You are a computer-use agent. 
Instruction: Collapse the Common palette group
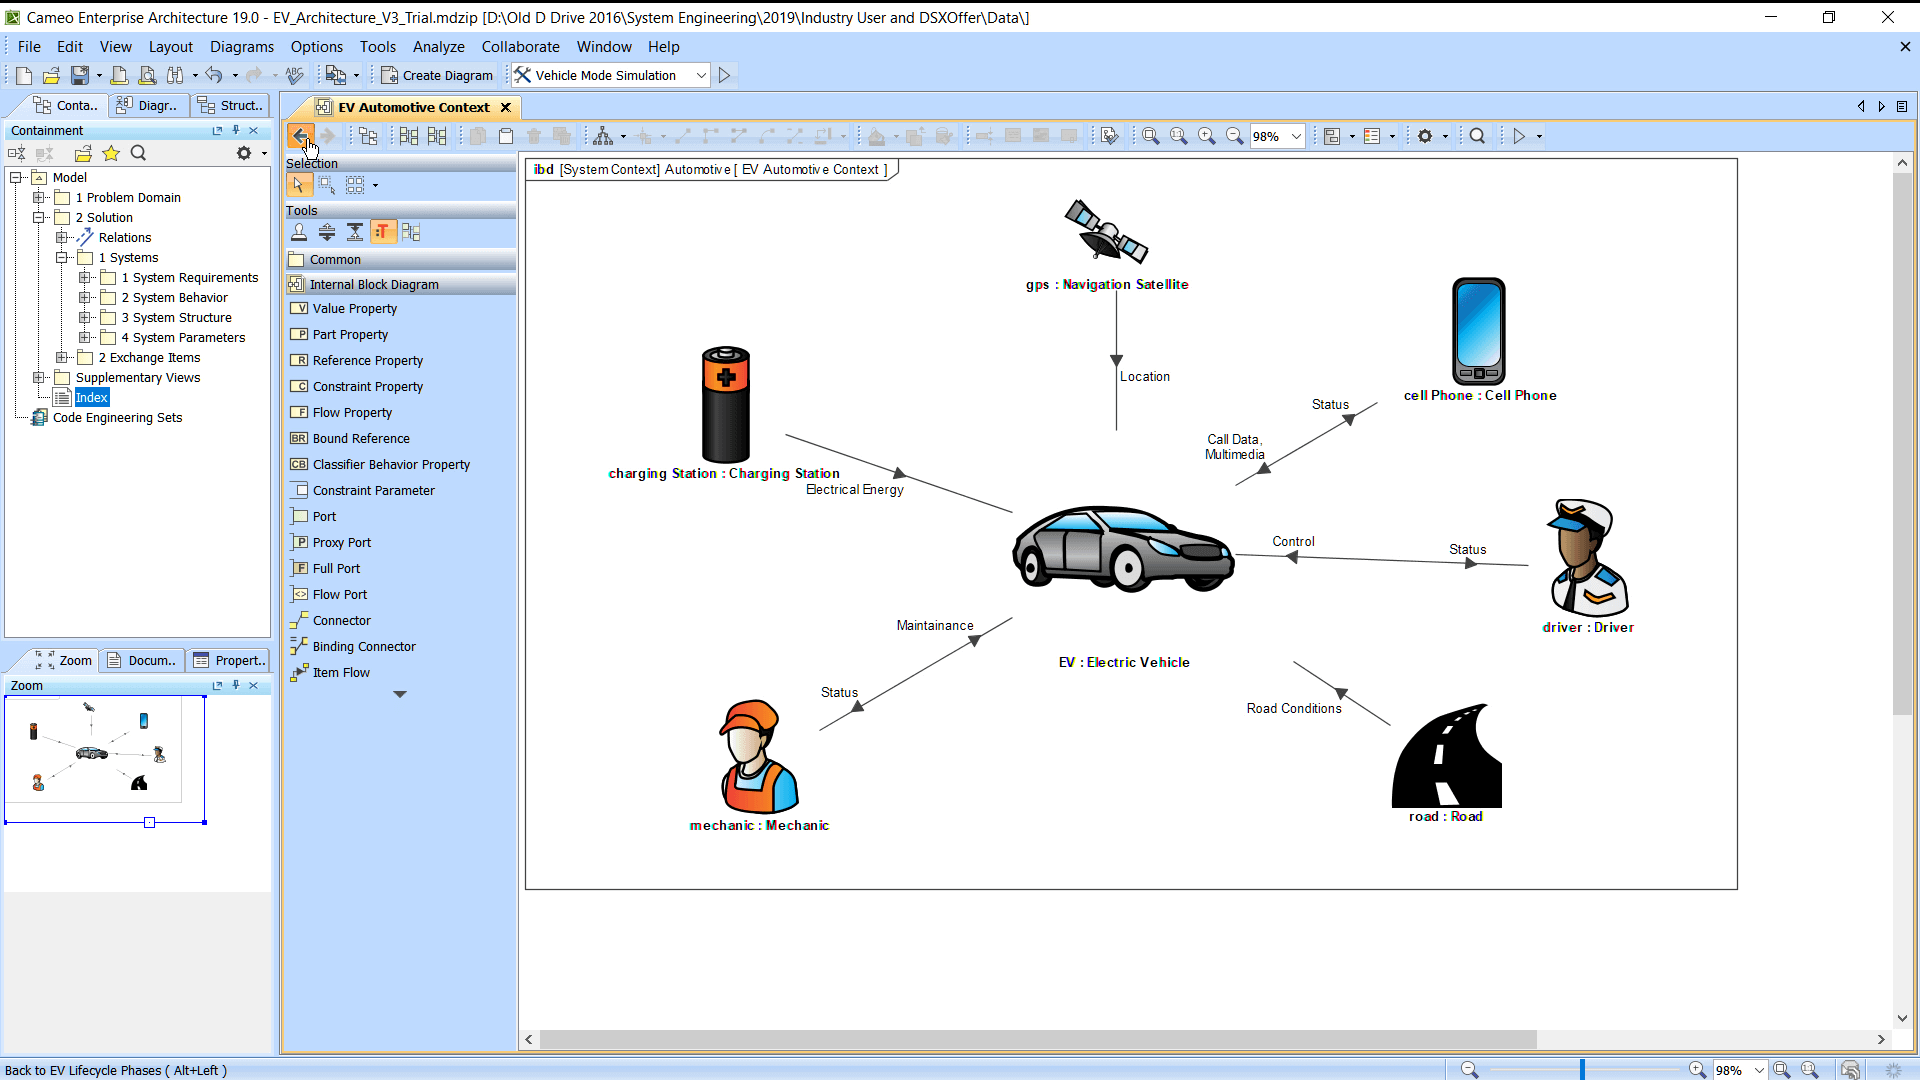pos(400,259)
